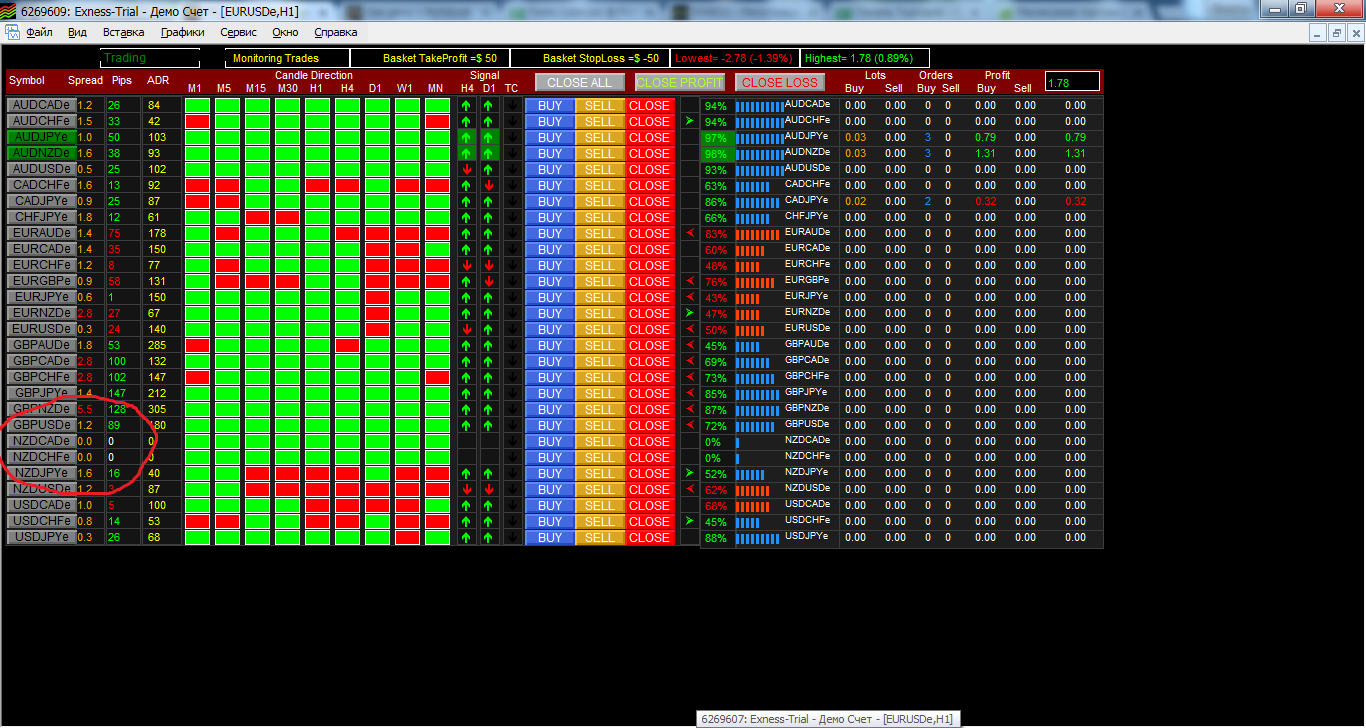Click the H4 signal arrow for USDJPYe
1366x728 pixels.
pos(467,537)
